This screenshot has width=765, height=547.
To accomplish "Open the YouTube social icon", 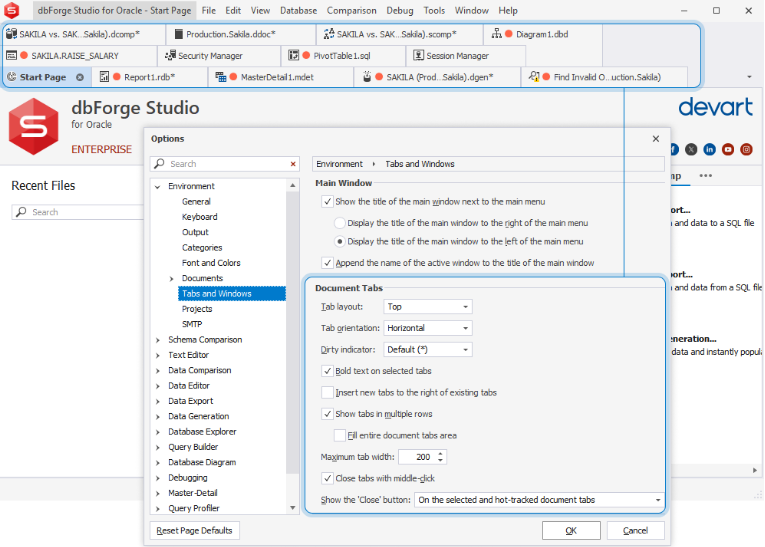I will pyautogui.click(x=728, y=149).
